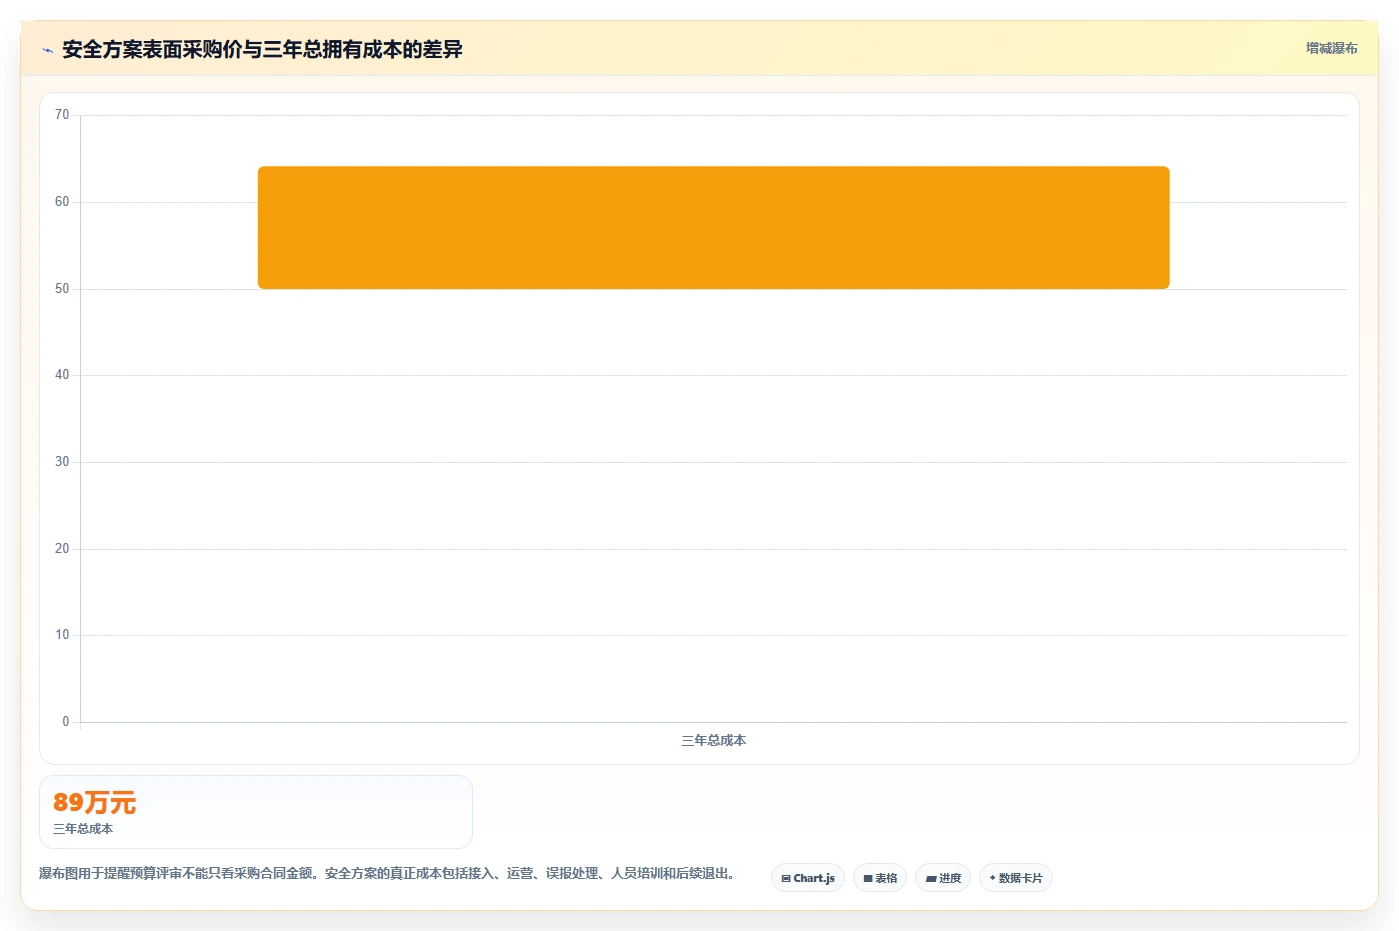Image resolution: width=1399 pixels, height=931 pixels.
Task: Click the y-axis label 10
Action: (62, 635)
